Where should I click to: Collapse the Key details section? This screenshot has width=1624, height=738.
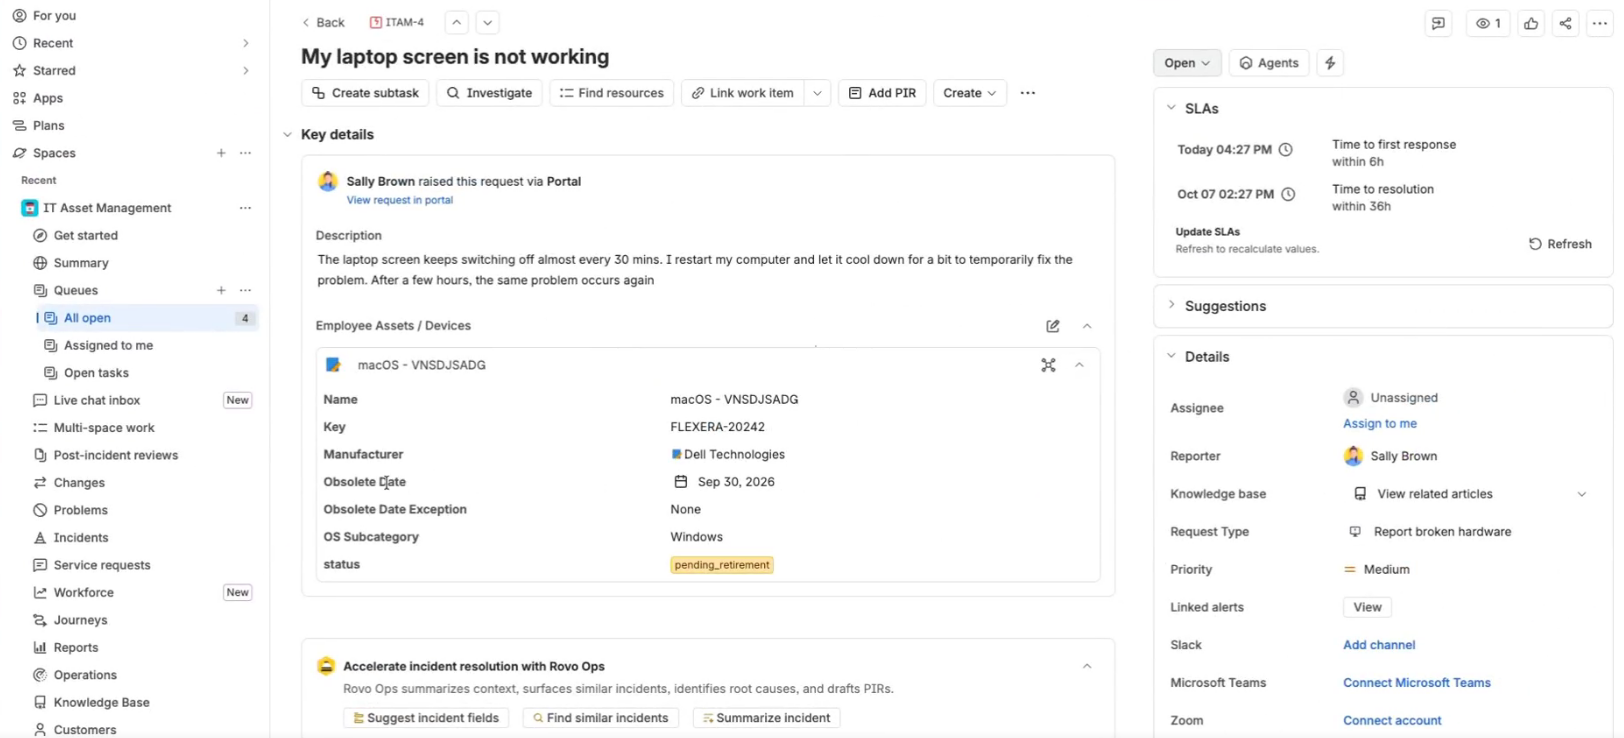(x=288, y=135)
